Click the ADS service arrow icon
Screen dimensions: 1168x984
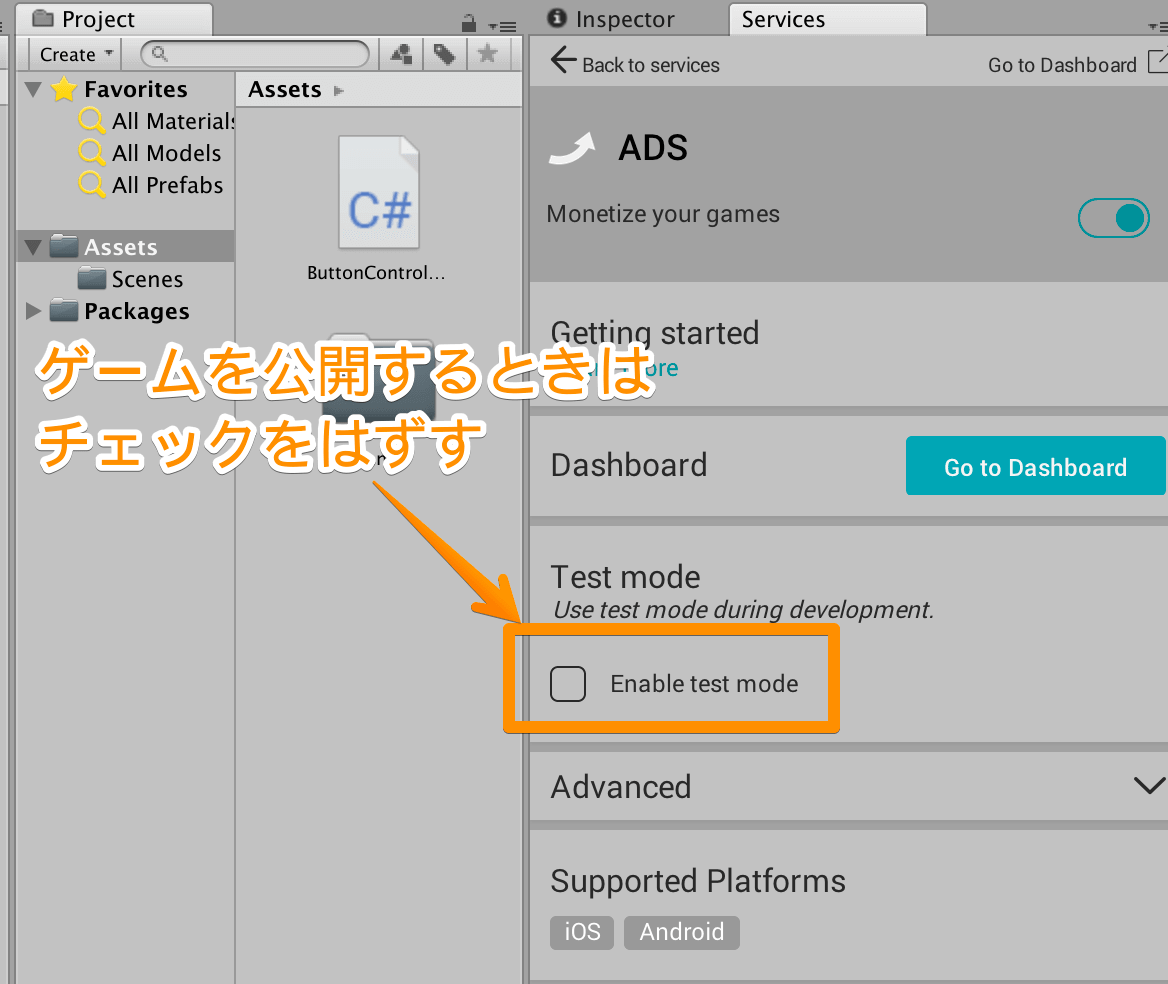click(x=572, y=147)
